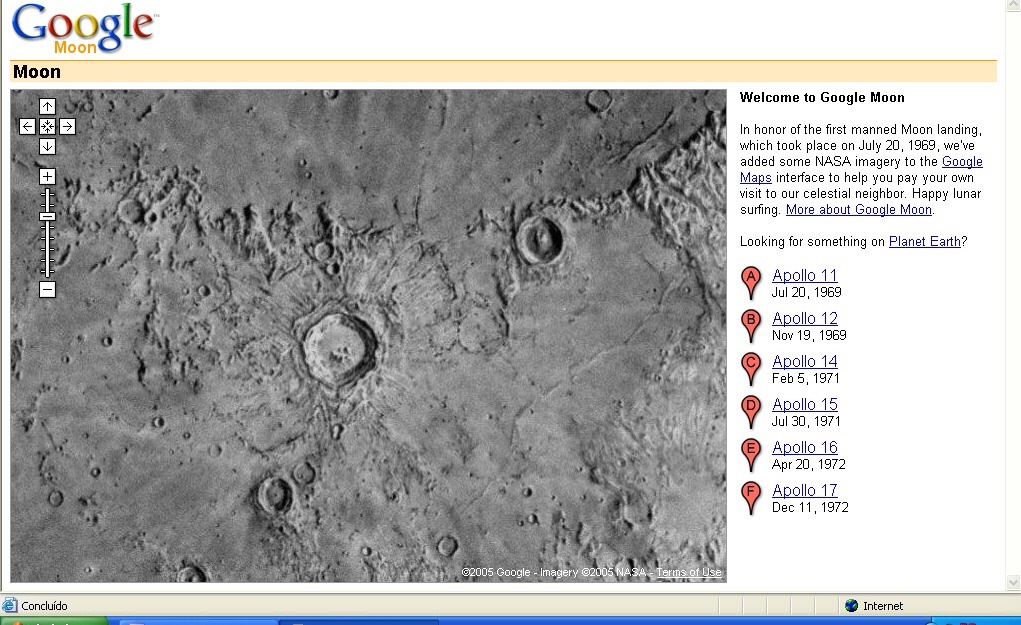The image size is (1021, 625).
Task: Open the Apollo 16 link
Action: click(x=805, y=447)
